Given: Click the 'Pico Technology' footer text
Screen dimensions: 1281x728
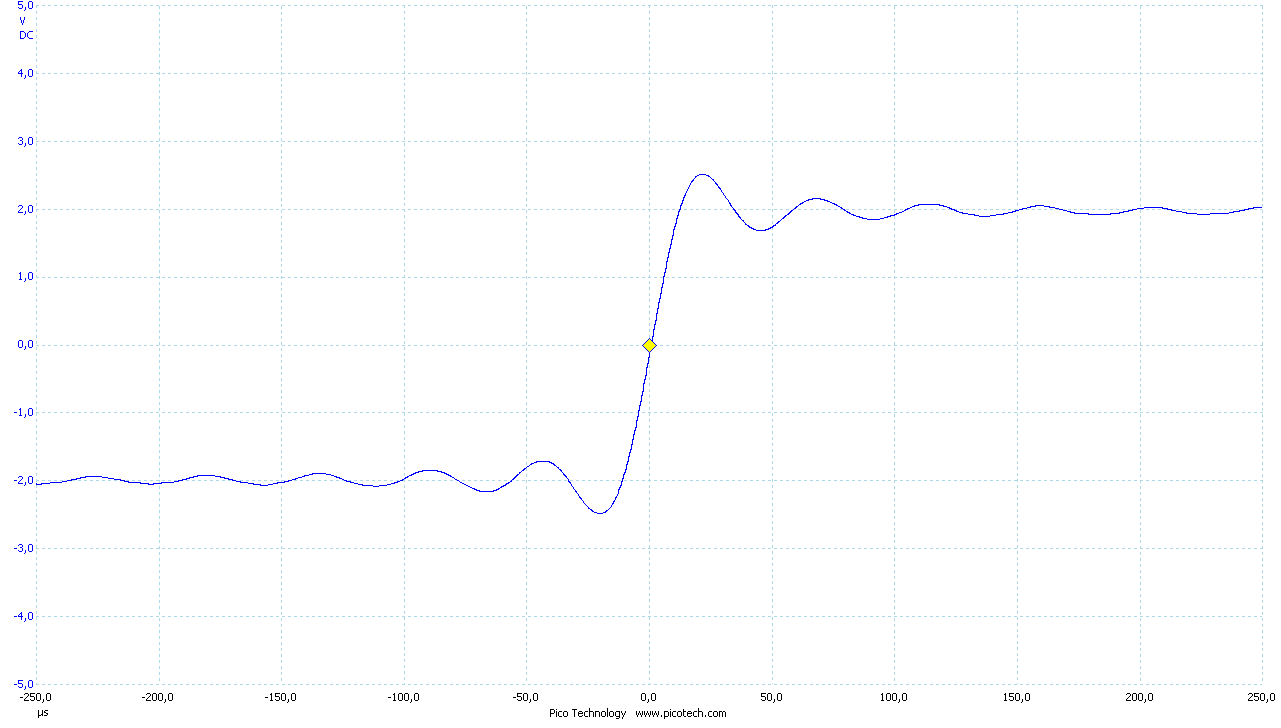Looking at the screenshot, I should (x=587, y=713).
